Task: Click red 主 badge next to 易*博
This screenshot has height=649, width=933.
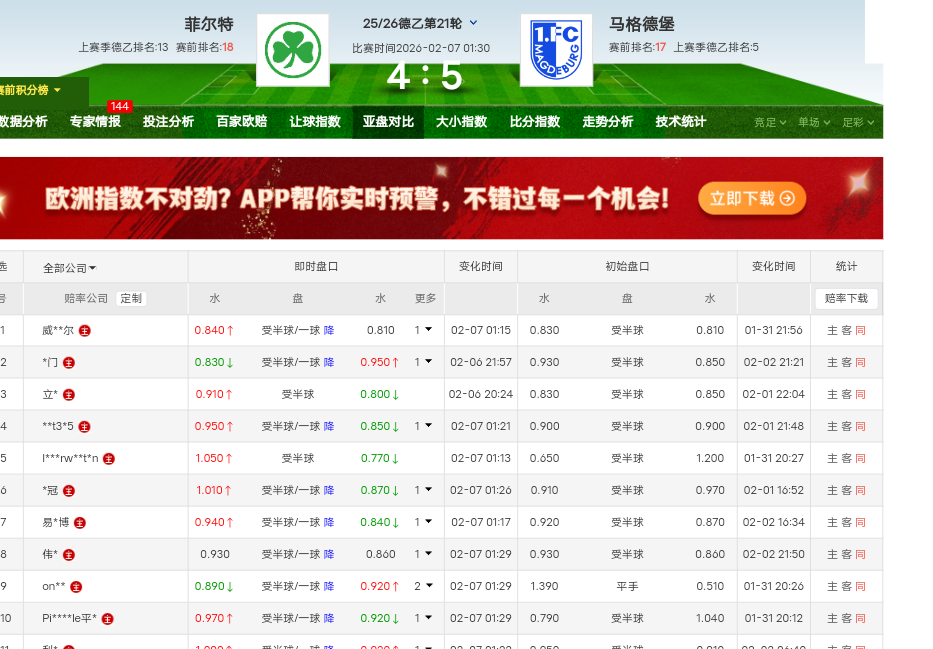Action: click(x=80, y=523)
